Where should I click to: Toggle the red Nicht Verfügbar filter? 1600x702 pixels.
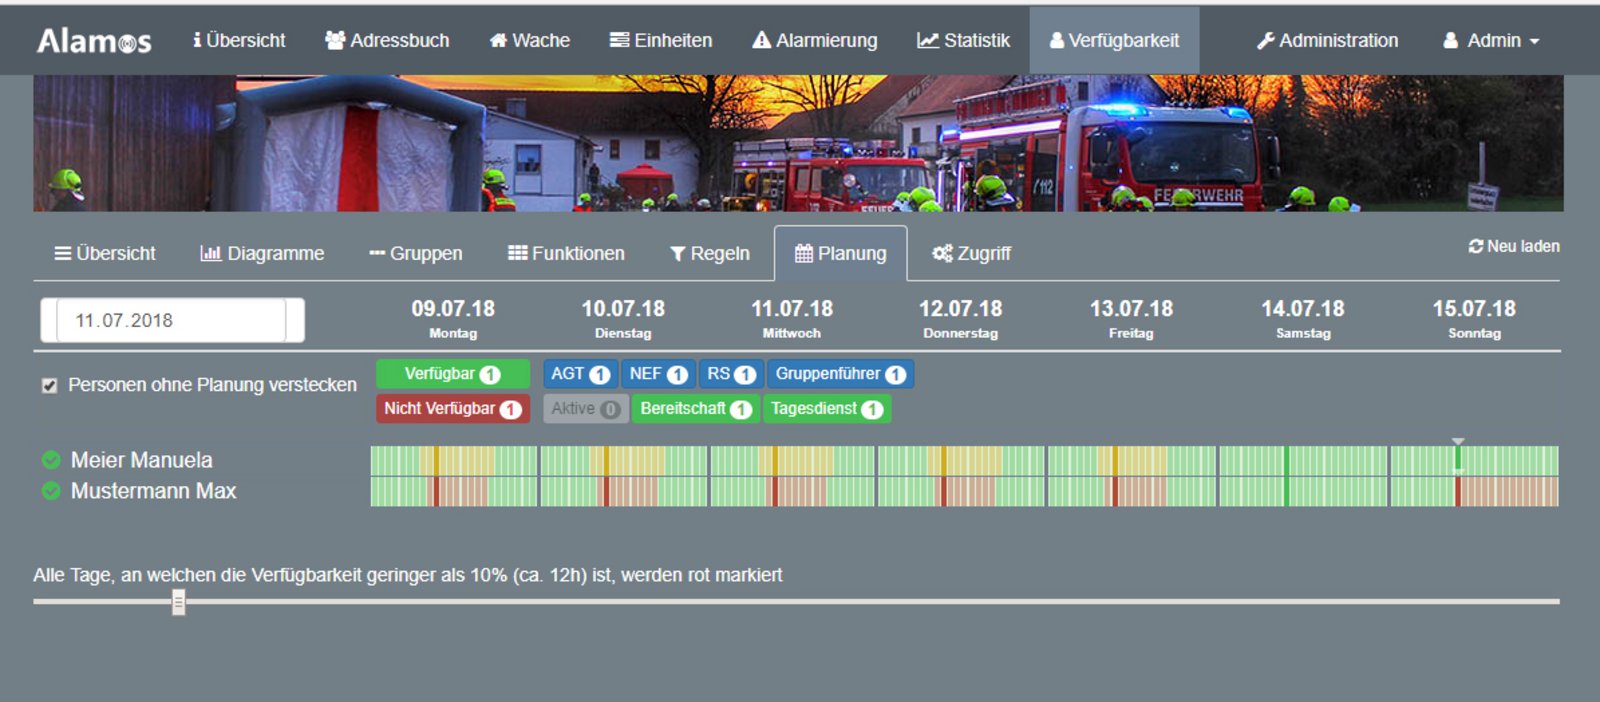point(452,409)
